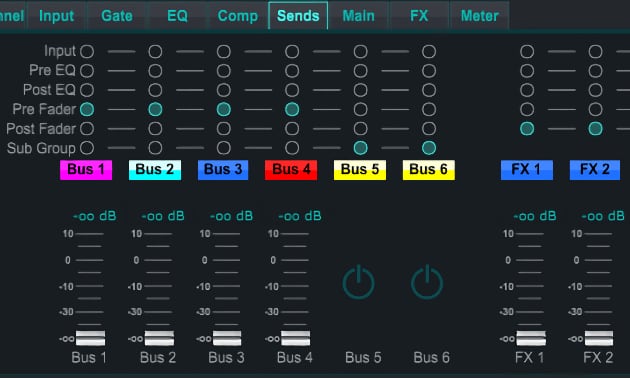Screen dimensions: 630x378
Task: Select Sub Group for Bus 4
Action: [x=292, y=148]
